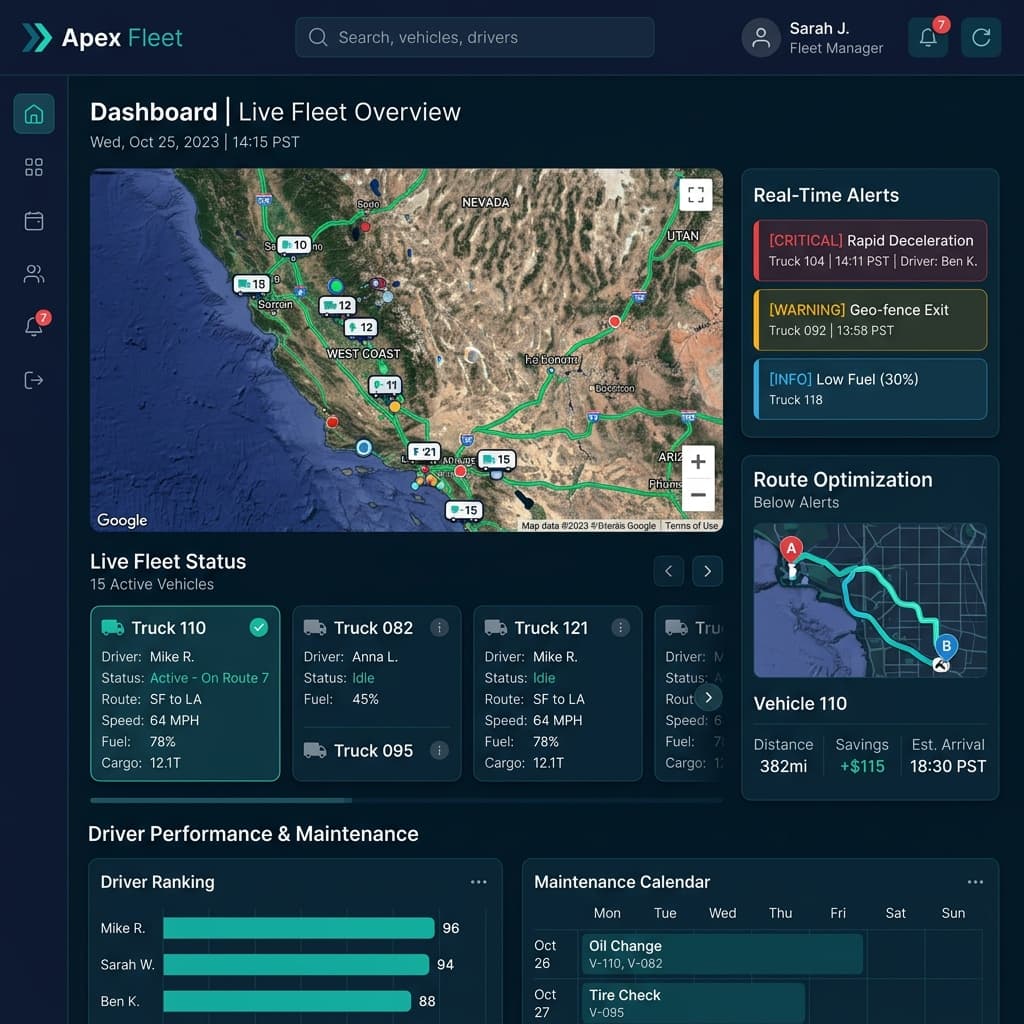Select the map marker labeled 21

[x=424, y=452]
